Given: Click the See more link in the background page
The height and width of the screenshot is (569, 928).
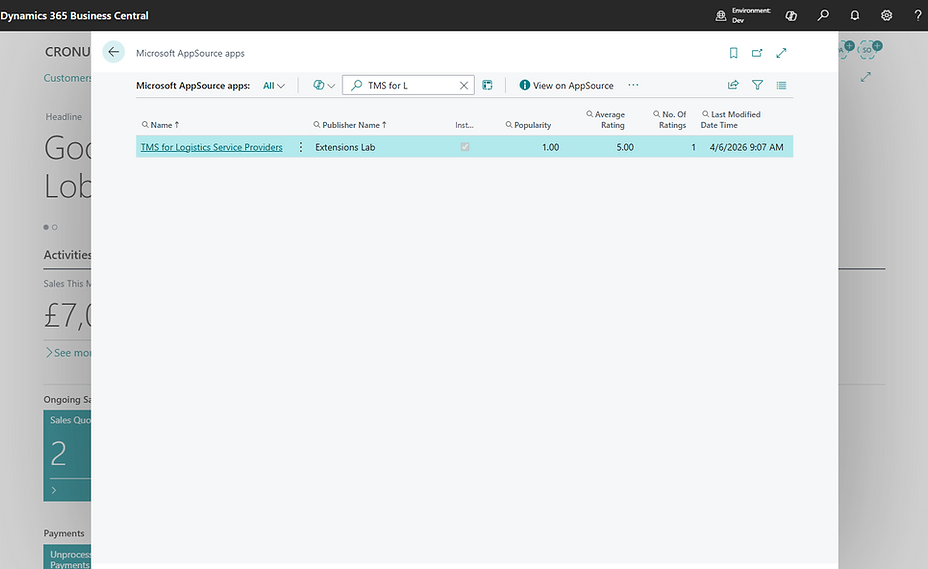Looking at the screenshot, I should (x=69, y=353).
